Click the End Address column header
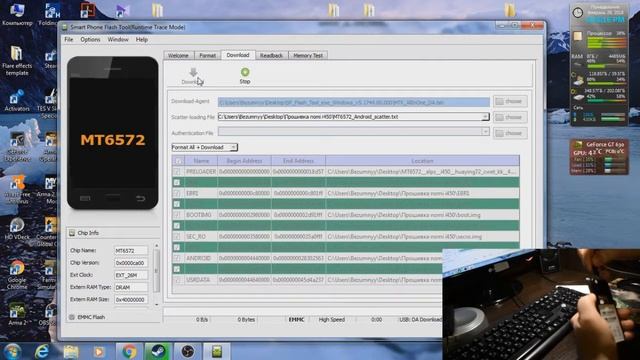This screenshot has width=640, height=360. (x=298, y=161)
